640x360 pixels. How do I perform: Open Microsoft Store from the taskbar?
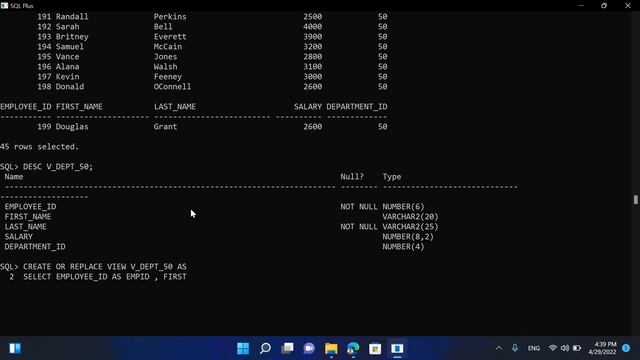point(375,348)
